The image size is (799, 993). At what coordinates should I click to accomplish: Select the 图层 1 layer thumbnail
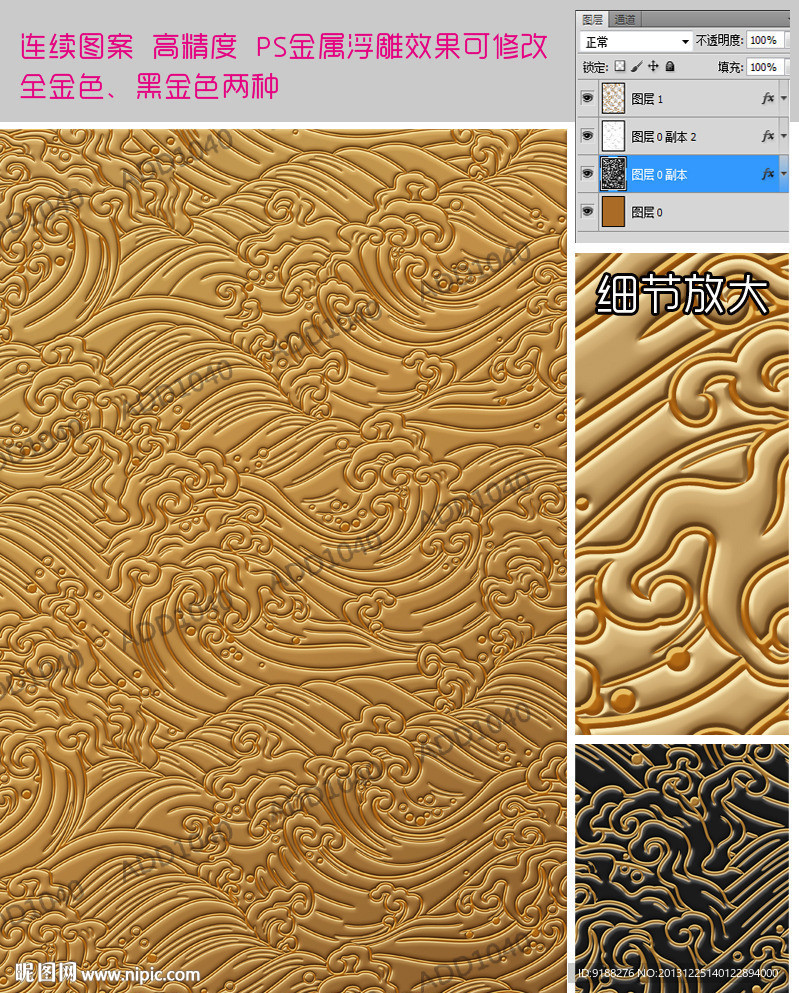pos(613,98)
